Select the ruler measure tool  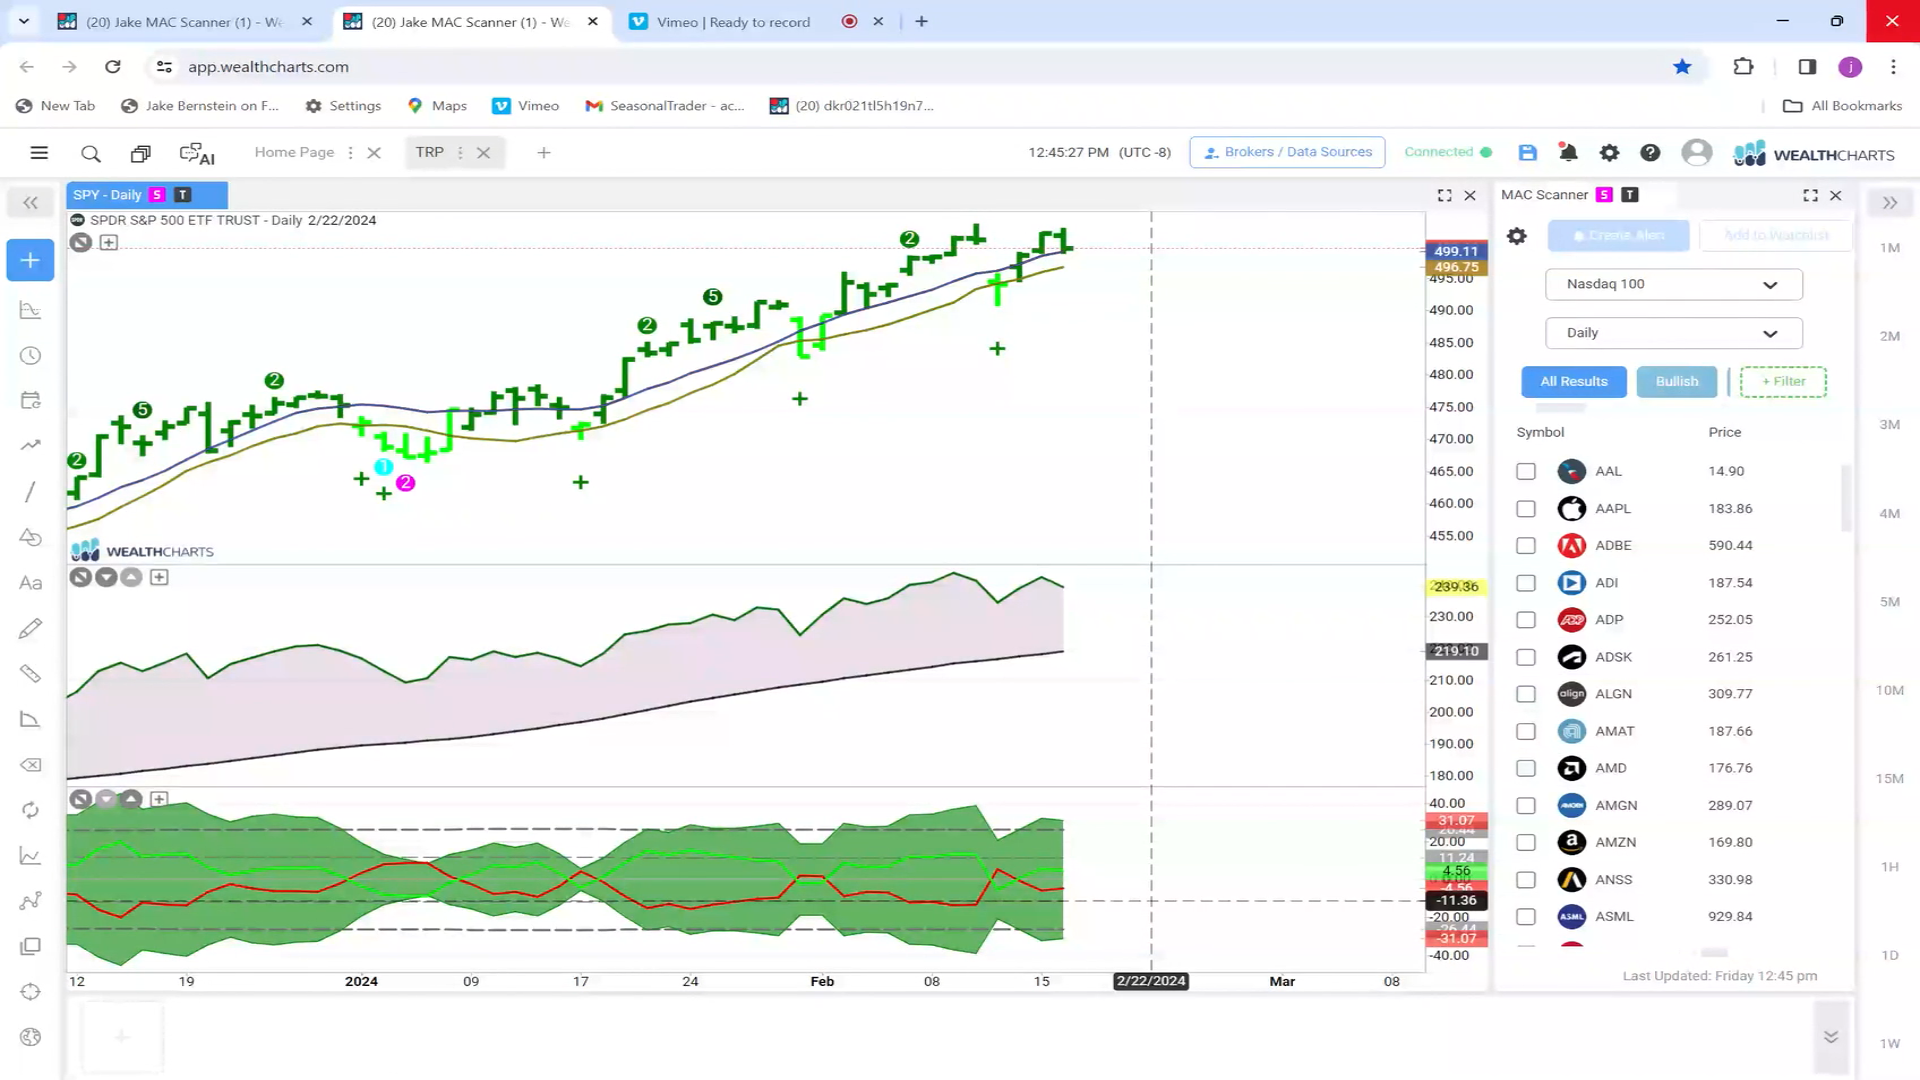click(30, 674)
